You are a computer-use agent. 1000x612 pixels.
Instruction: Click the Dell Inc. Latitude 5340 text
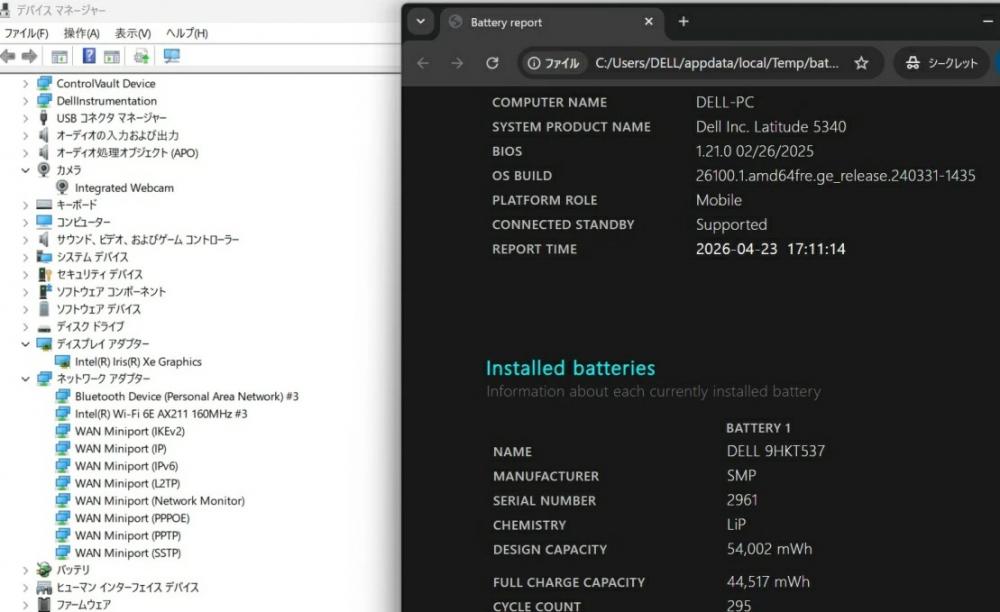(x=770, y=126)
